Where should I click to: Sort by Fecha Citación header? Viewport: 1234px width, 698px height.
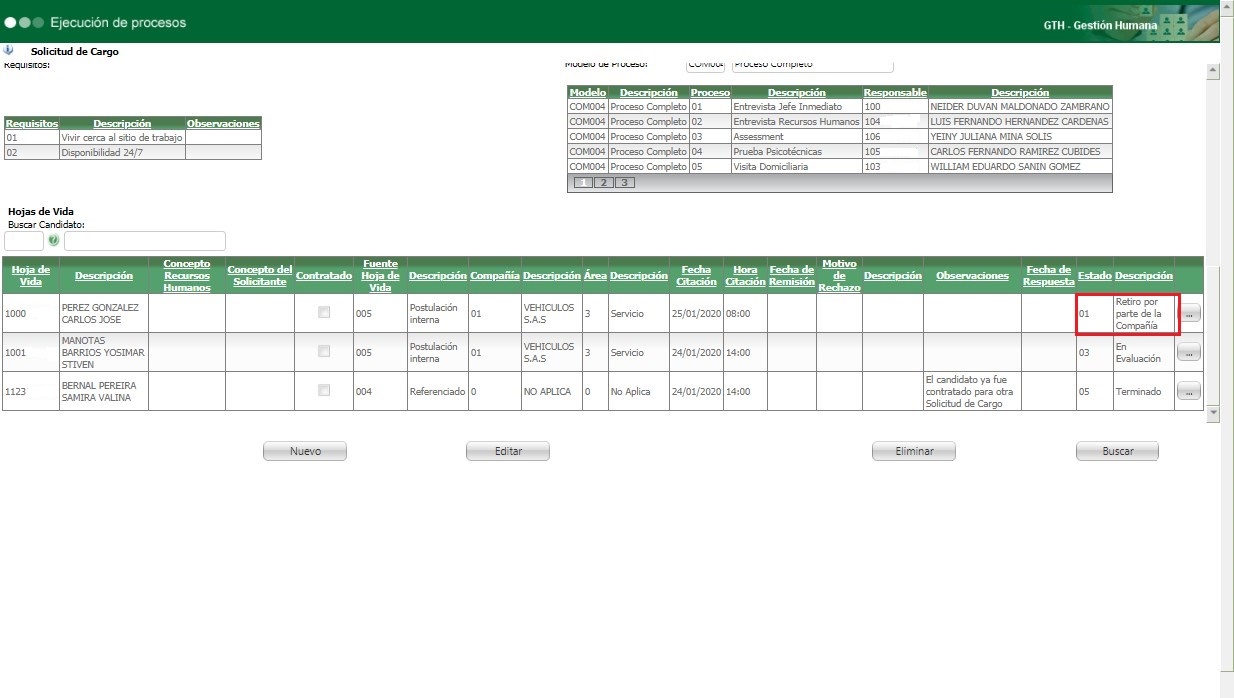tap(696, 275)
